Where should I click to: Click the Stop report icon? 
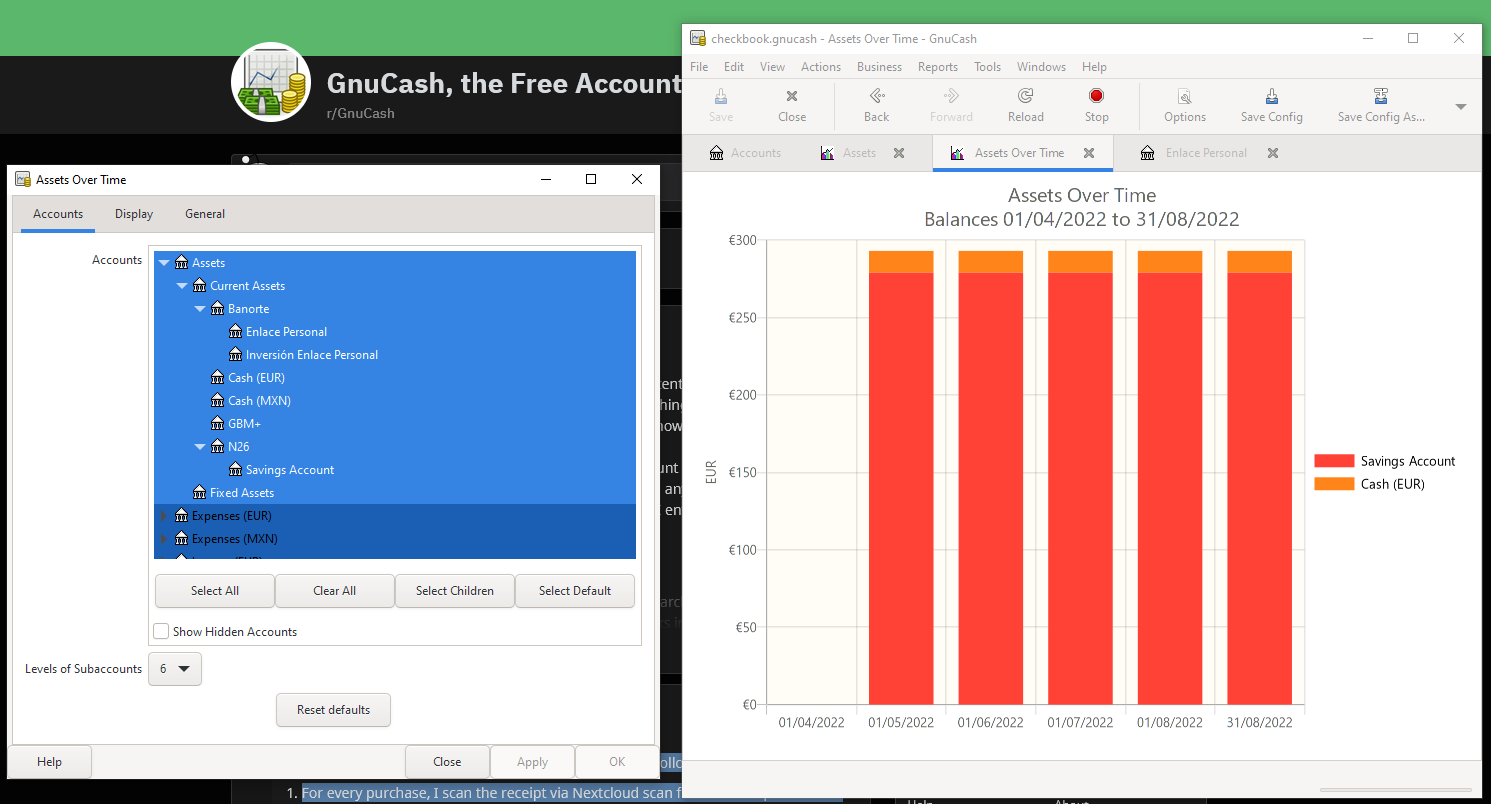(x=1096, y=97)
